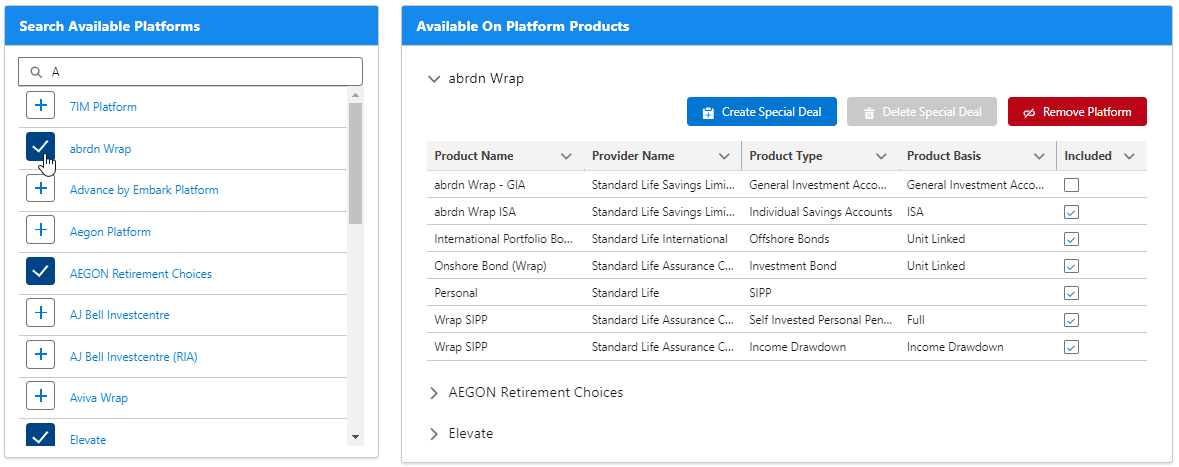Screen dimensions: 1179x467
Task: Click the Create Special Deal button
Action: (x=761, y=112)
